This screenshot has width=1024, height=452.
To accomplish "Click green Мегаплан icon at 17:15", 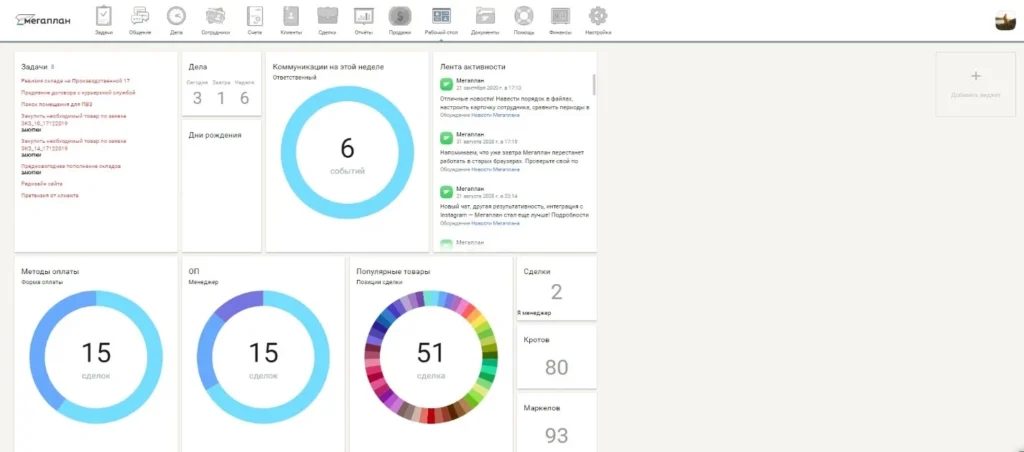I will pyautogui.click(x=446, y=138).
